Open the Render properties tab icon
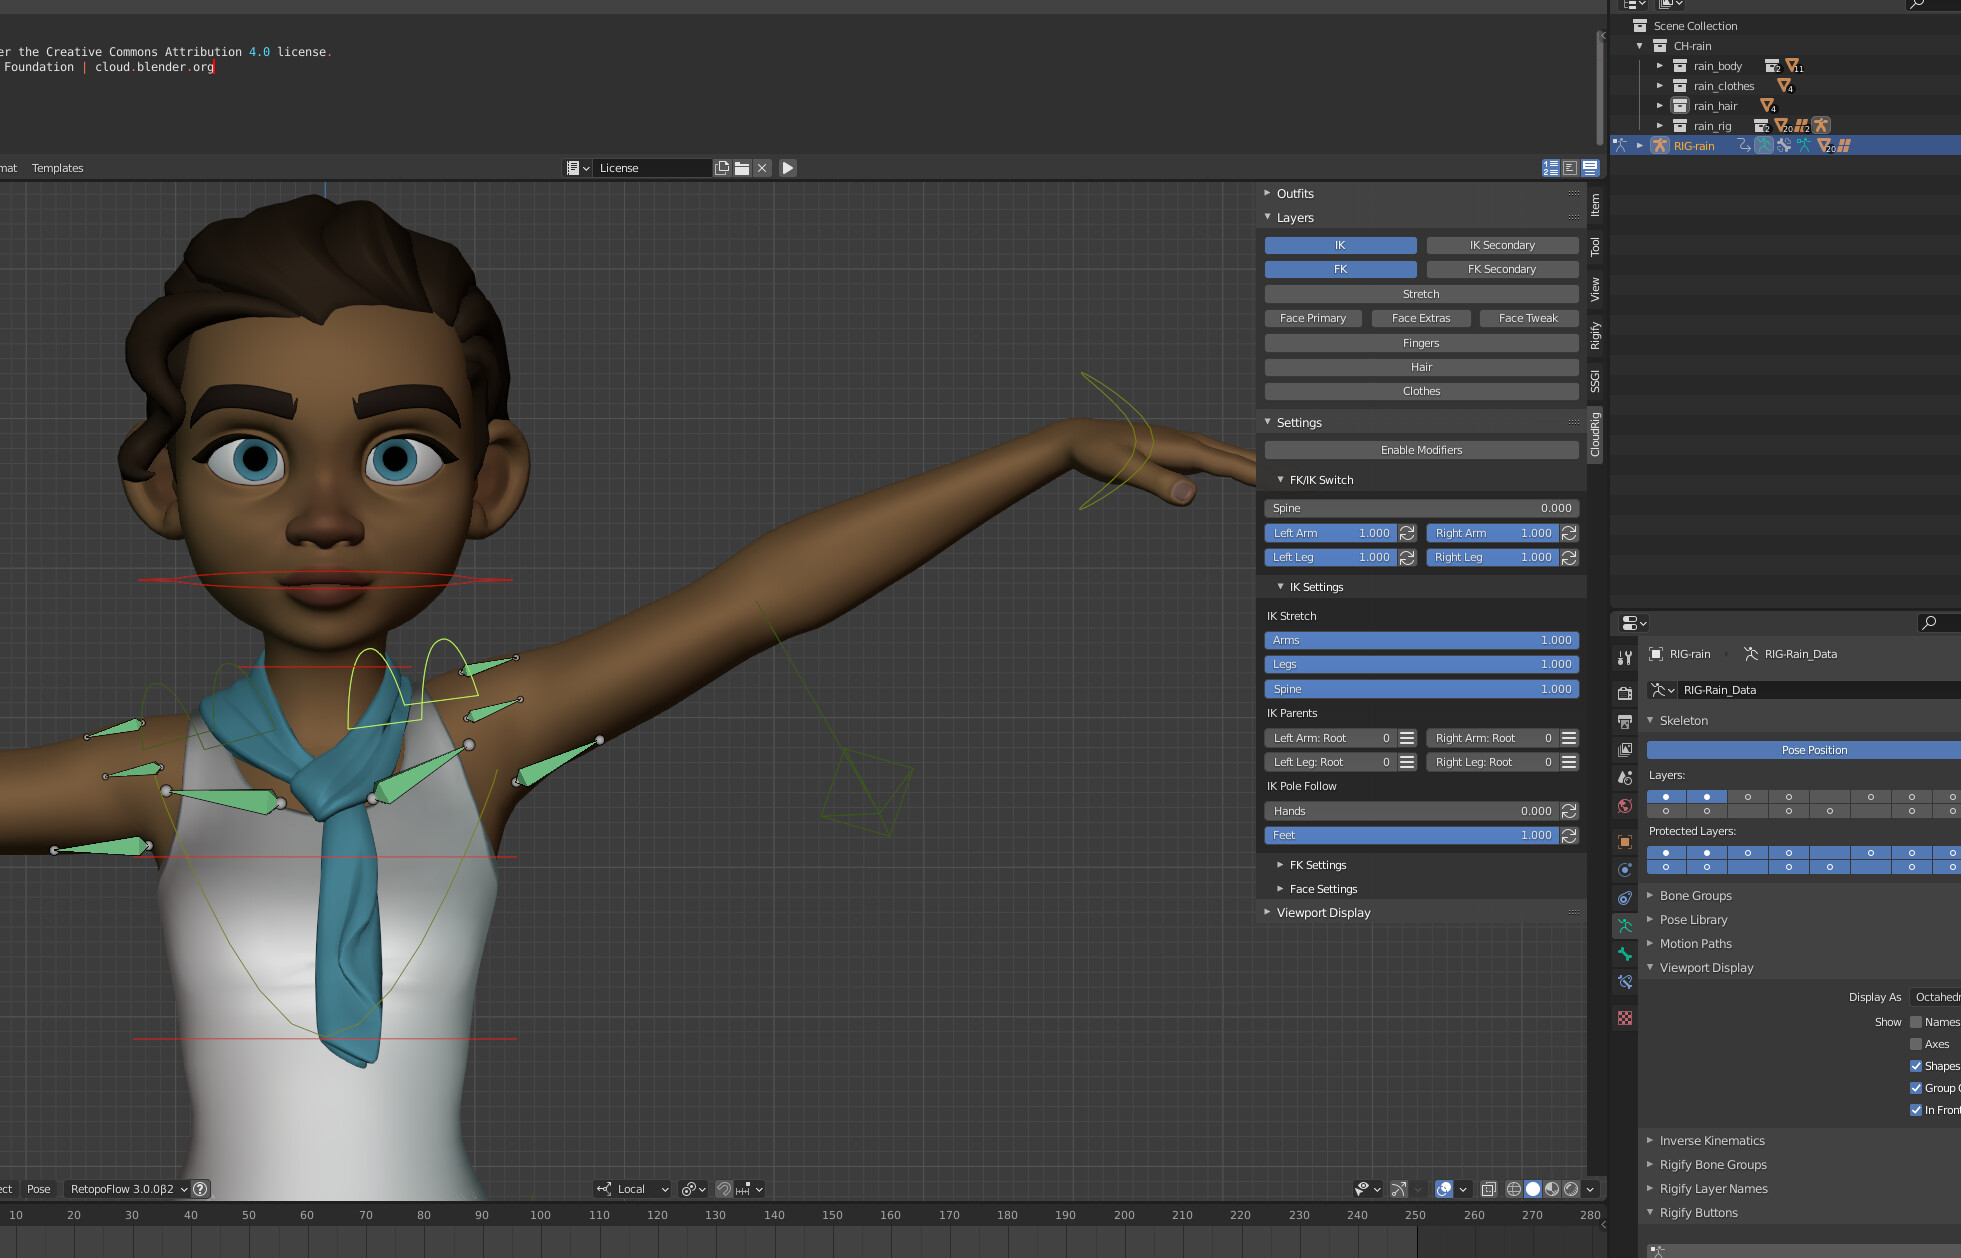Screen dimensions: 1961x1258 (1625, 693)
